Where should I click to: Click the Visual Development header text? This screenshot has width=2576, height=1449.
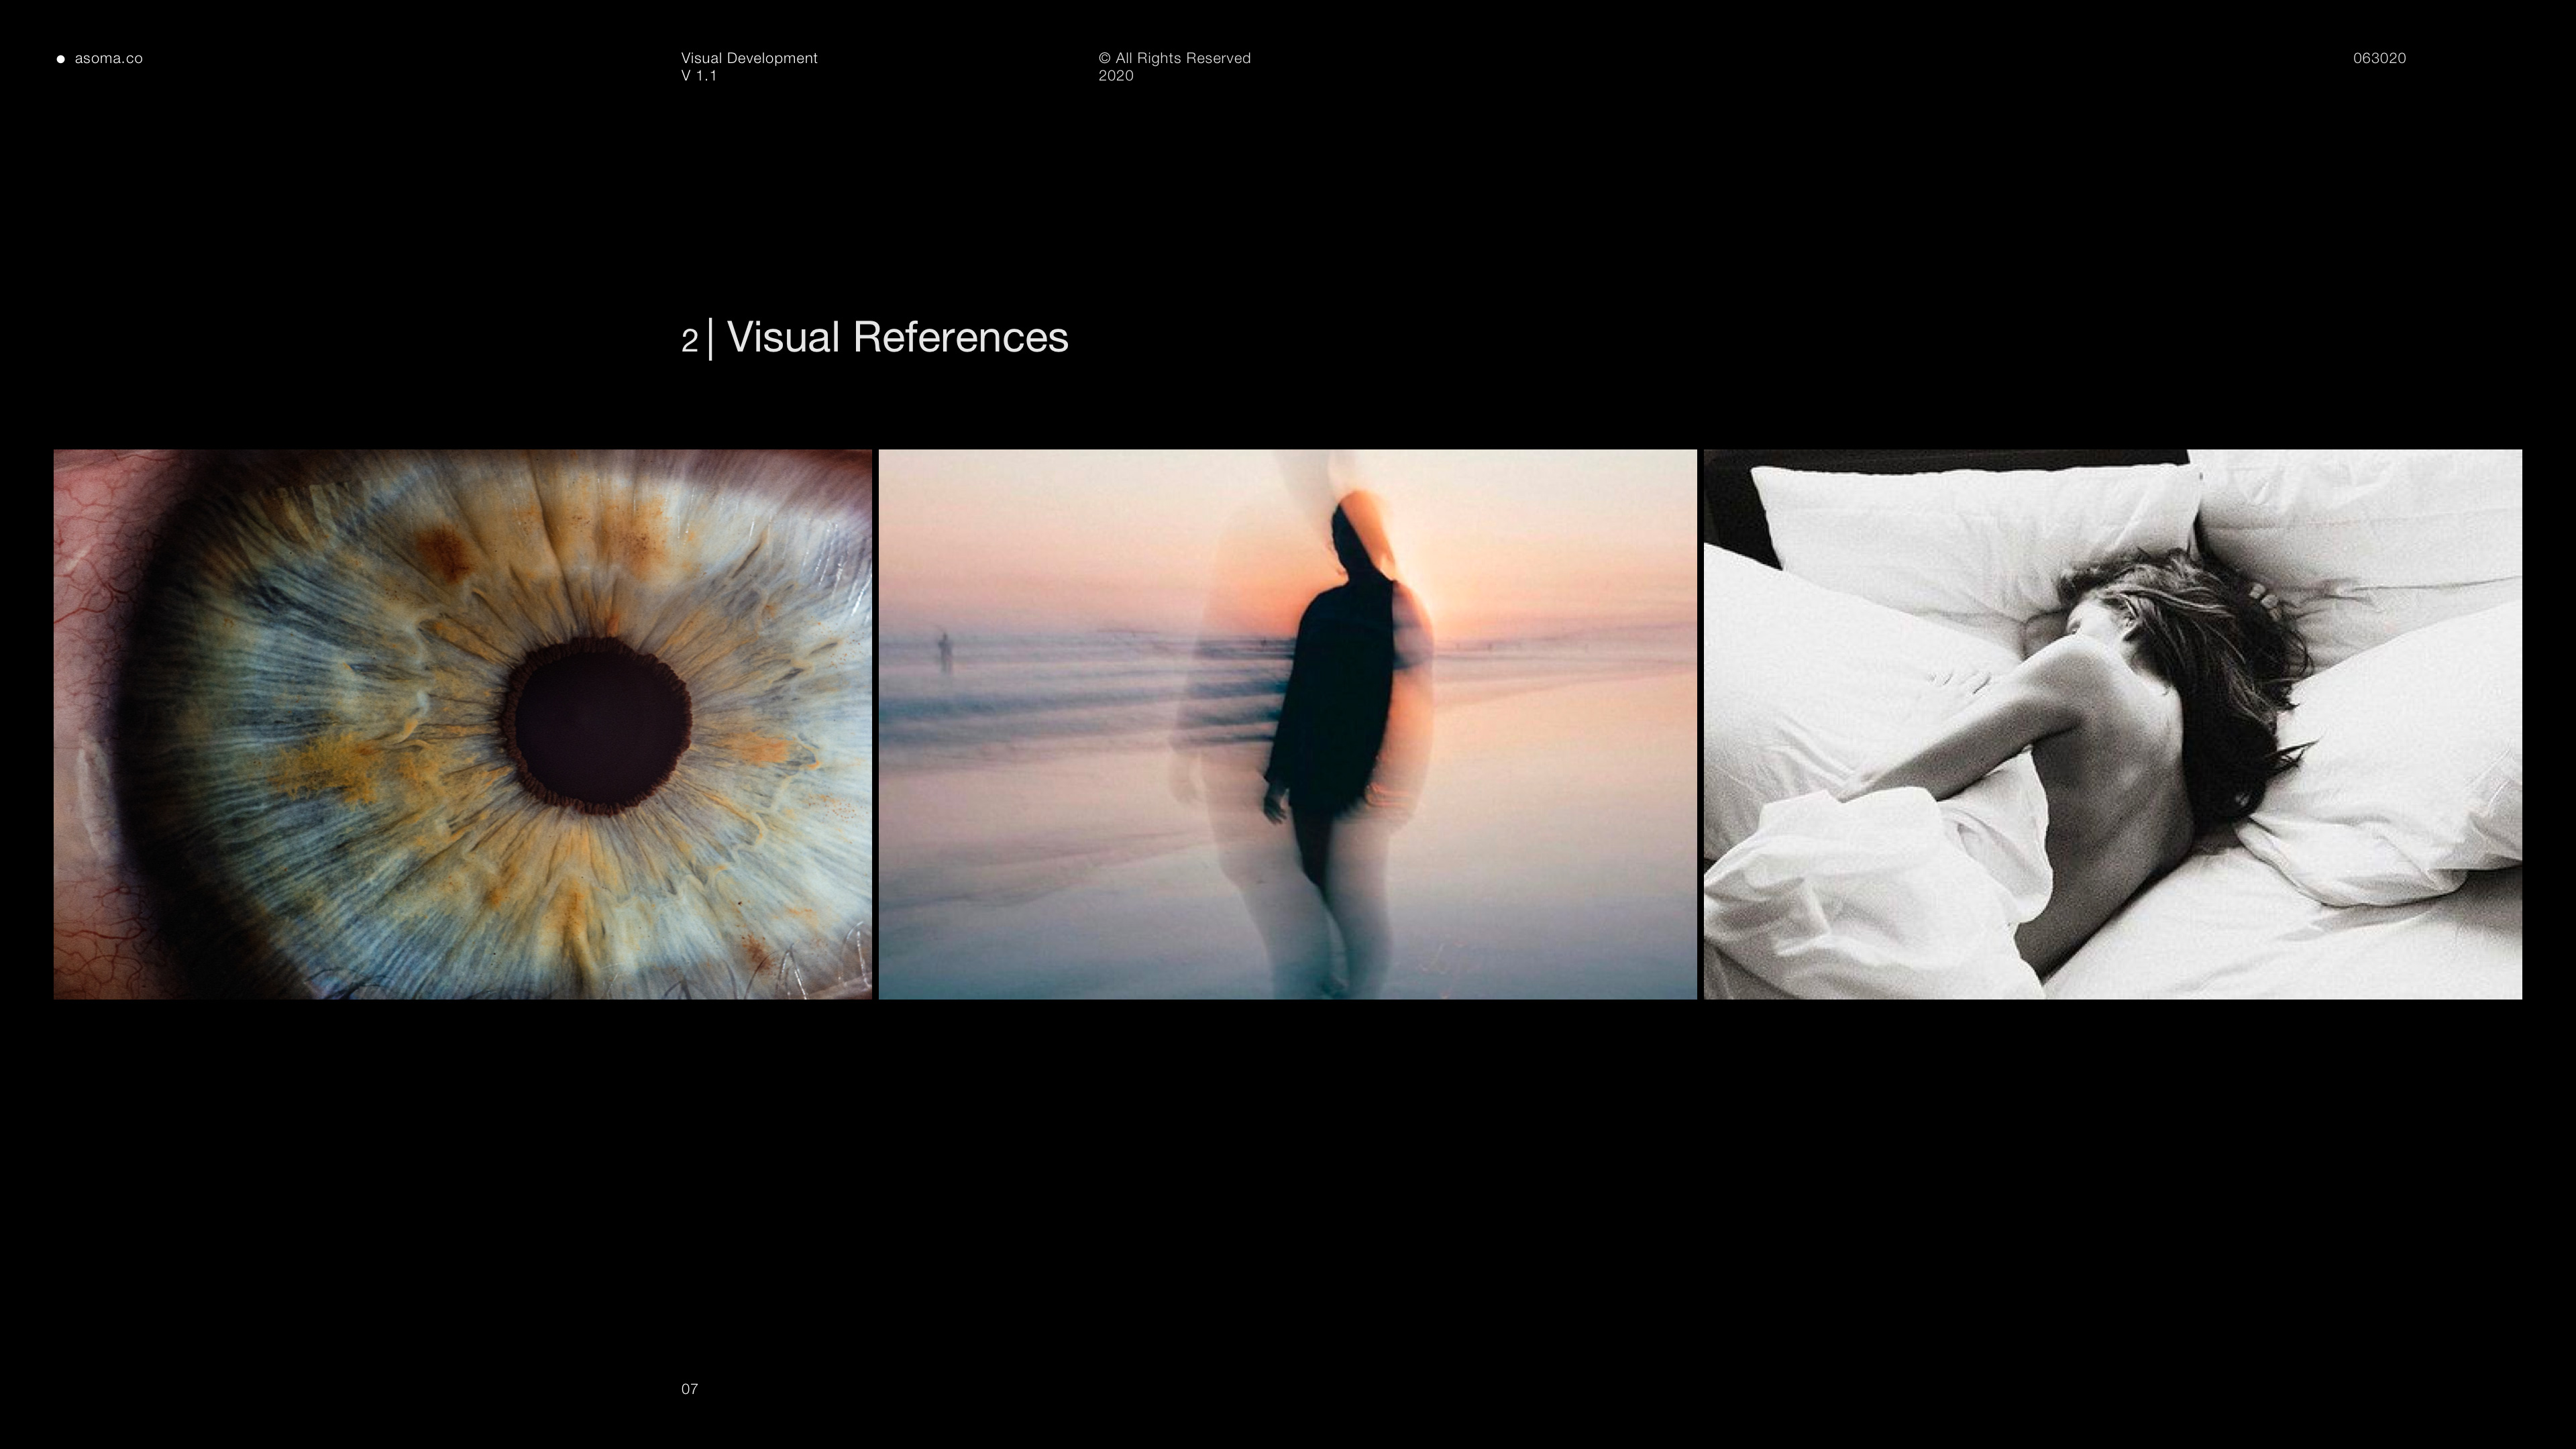point(749,58)
